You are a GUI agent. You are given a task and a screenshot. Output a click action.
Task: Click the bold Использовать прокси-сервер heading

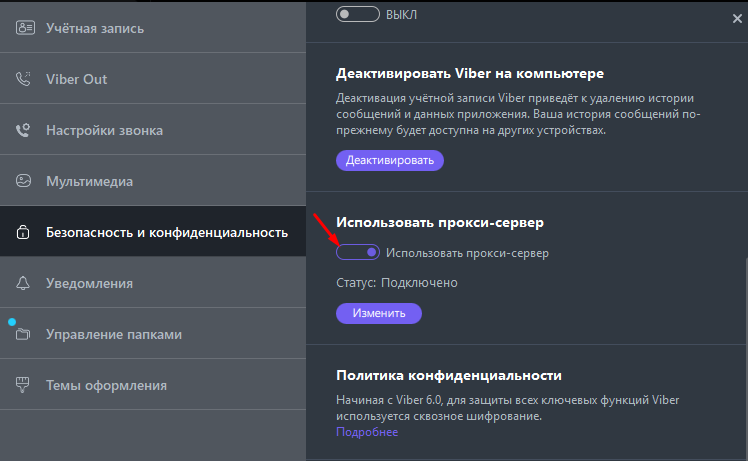440,222
